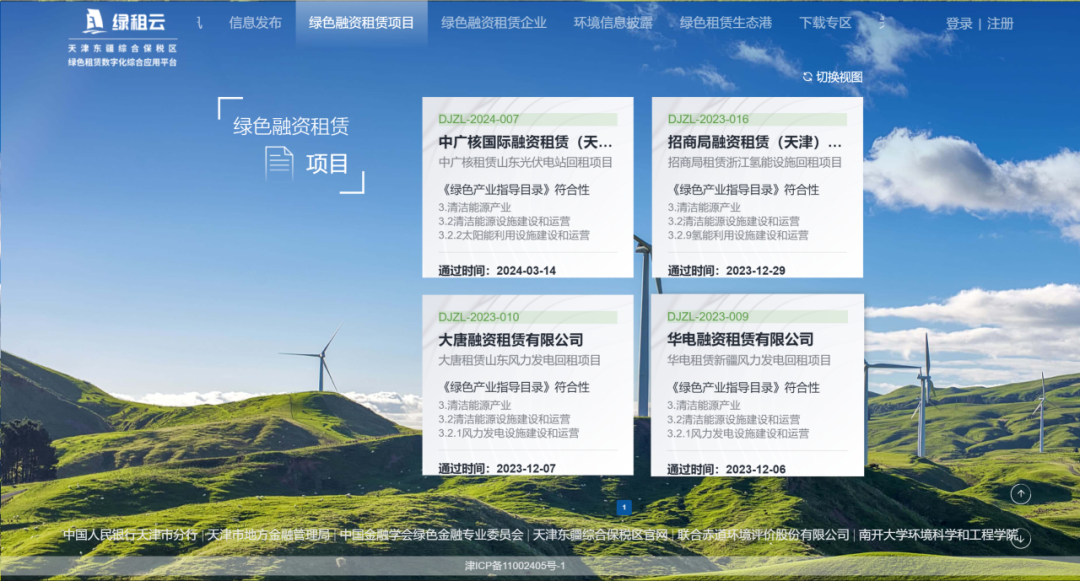Open the 信息发布 menu item
The image size is (1080, 581).
pos(256,23)
